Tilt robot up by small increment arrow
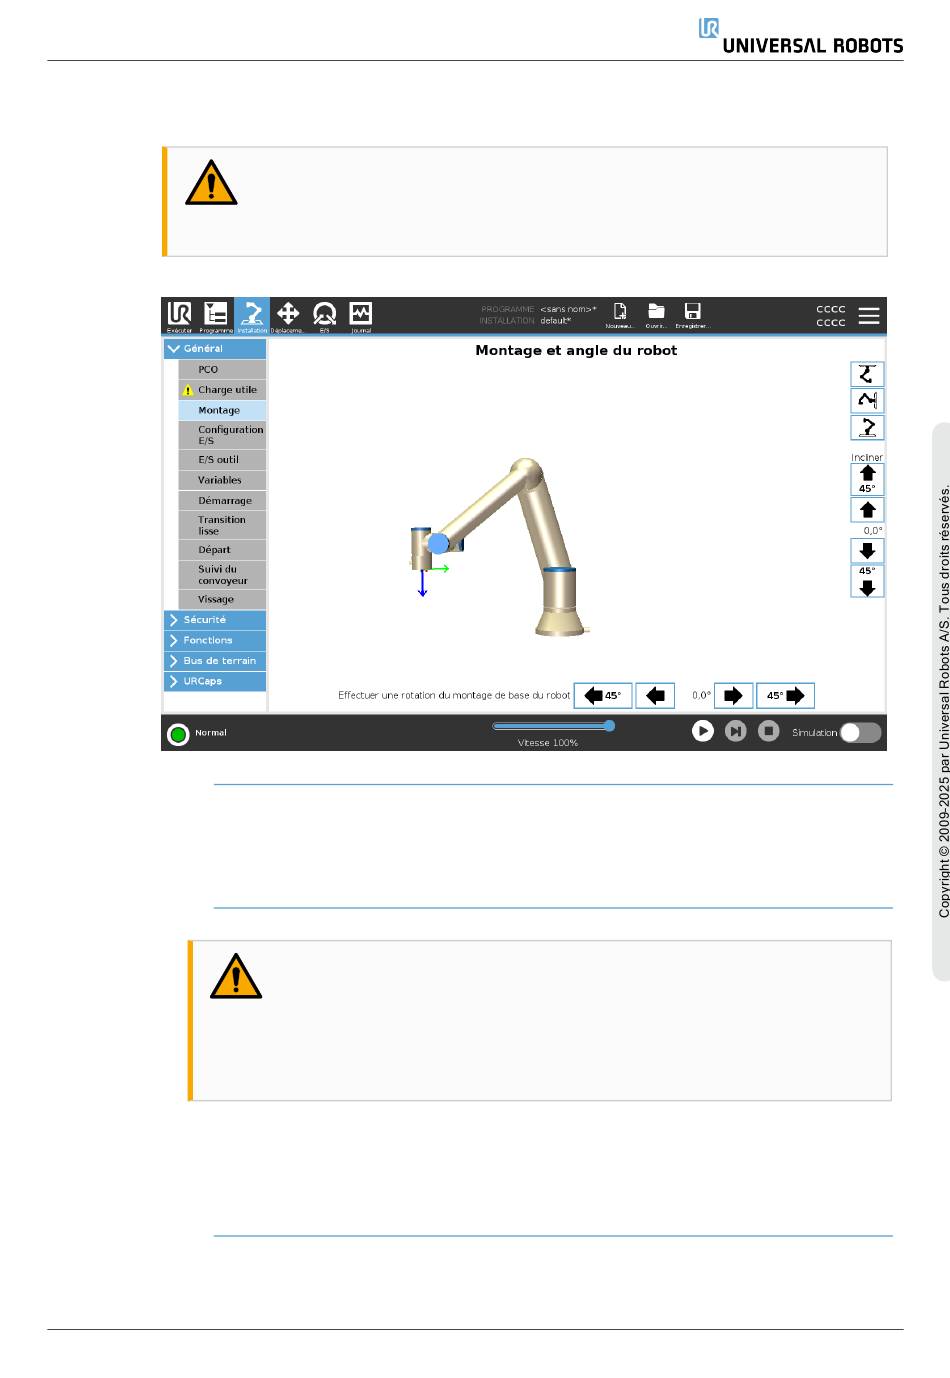This screenshot has width=950, height=1378. tap(867, 510)
